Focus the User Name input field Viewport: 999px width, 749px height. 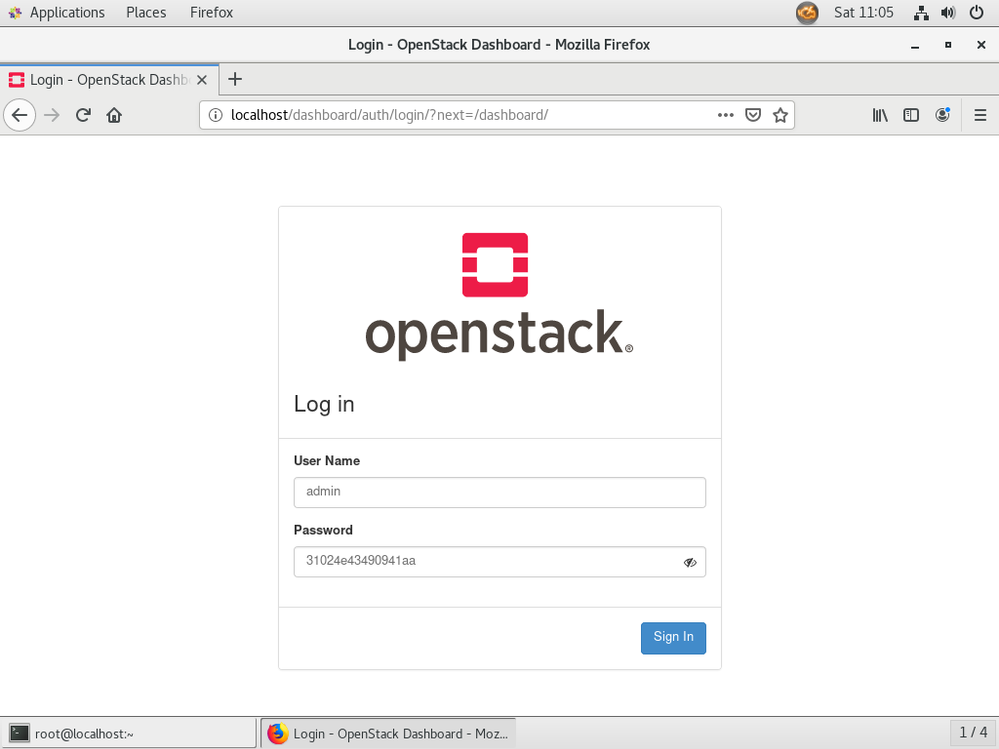(x=499, y=492)
